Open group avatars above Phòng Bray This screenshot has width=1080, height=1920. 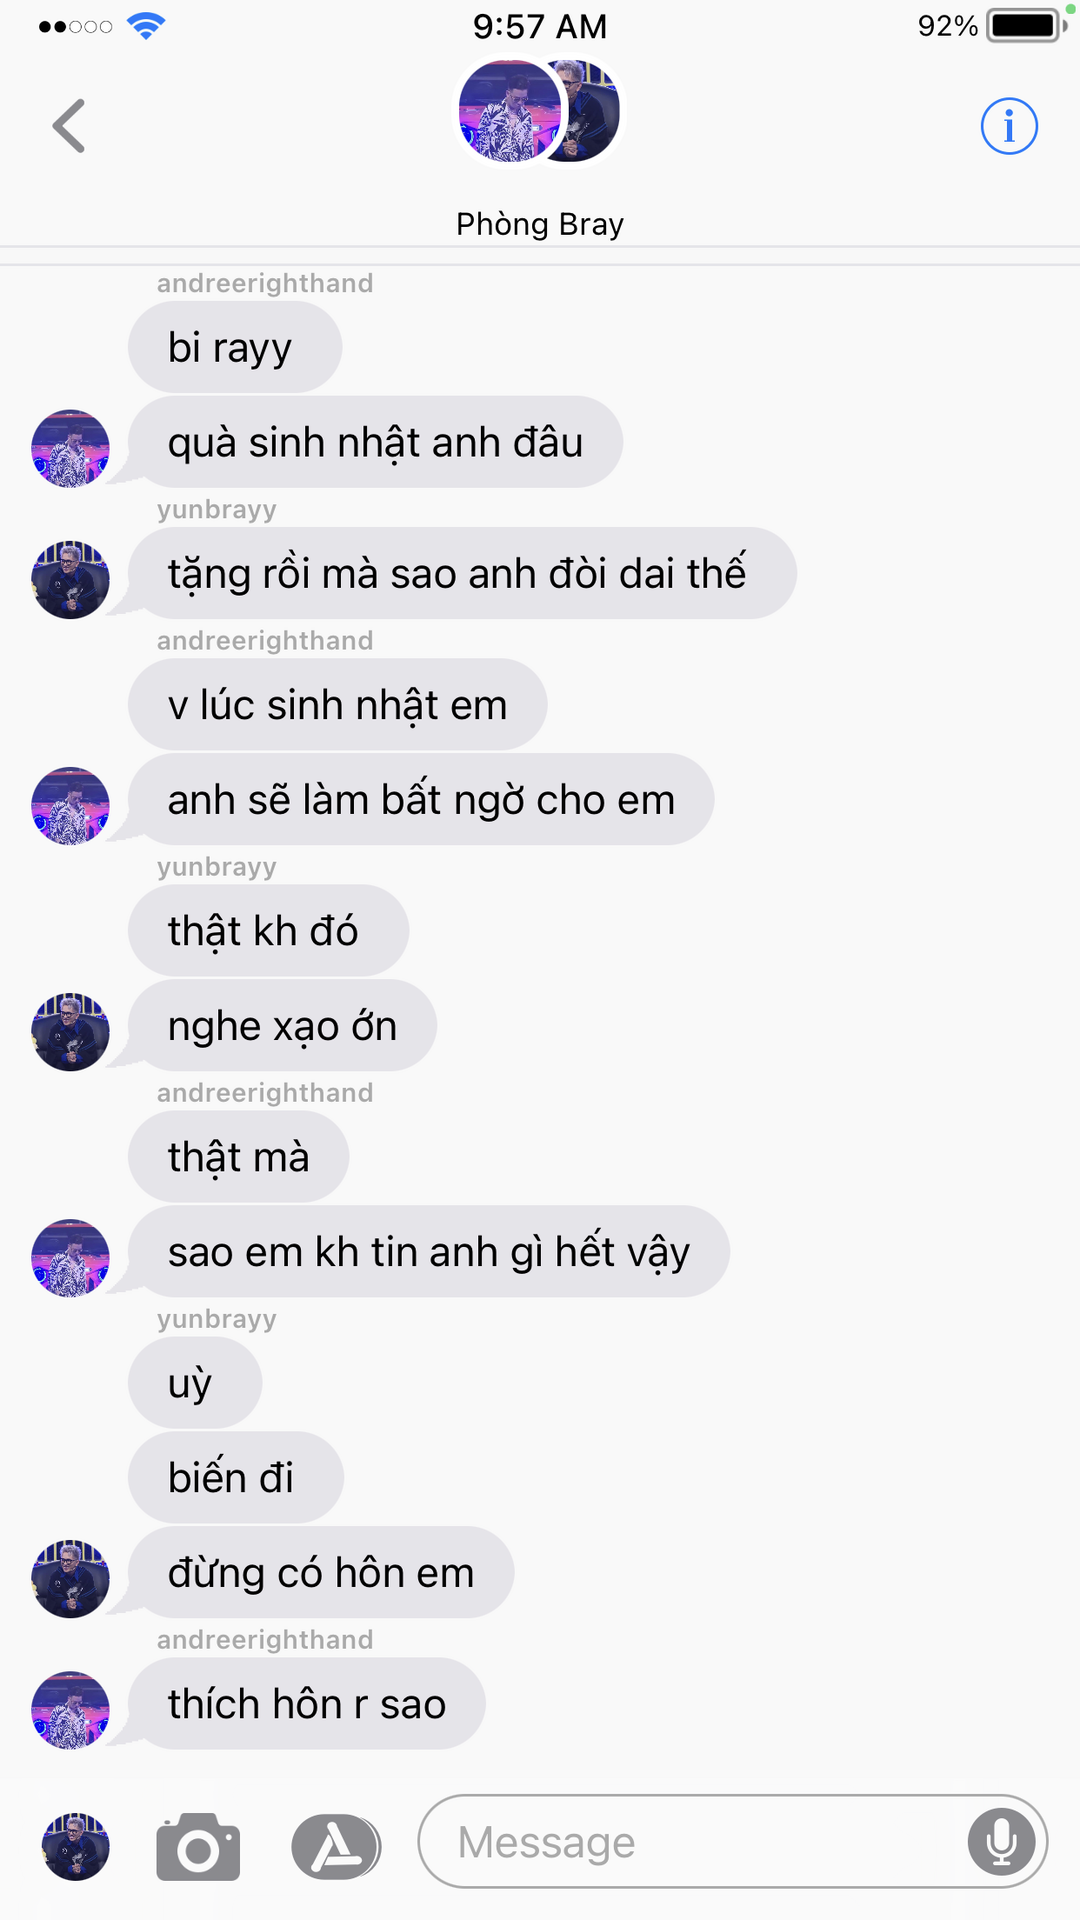540,111
